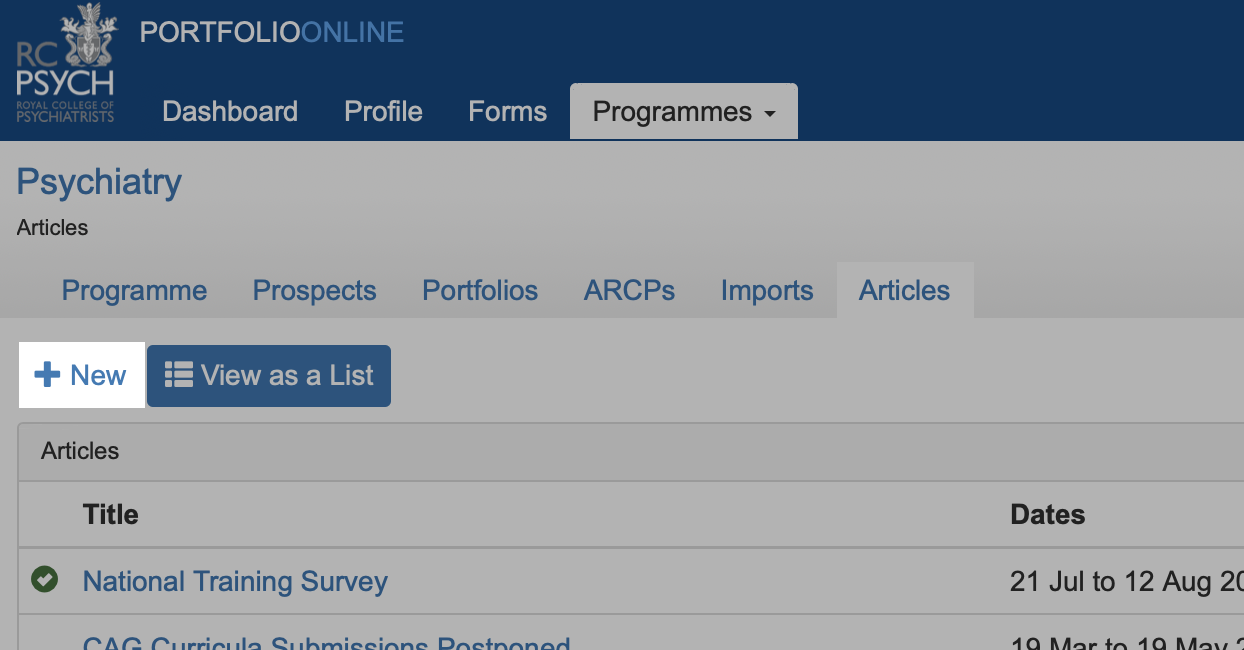This screenshot has width=1244, height=650.
Task: Open the Dashboard menu item
Action: [230, 111]
